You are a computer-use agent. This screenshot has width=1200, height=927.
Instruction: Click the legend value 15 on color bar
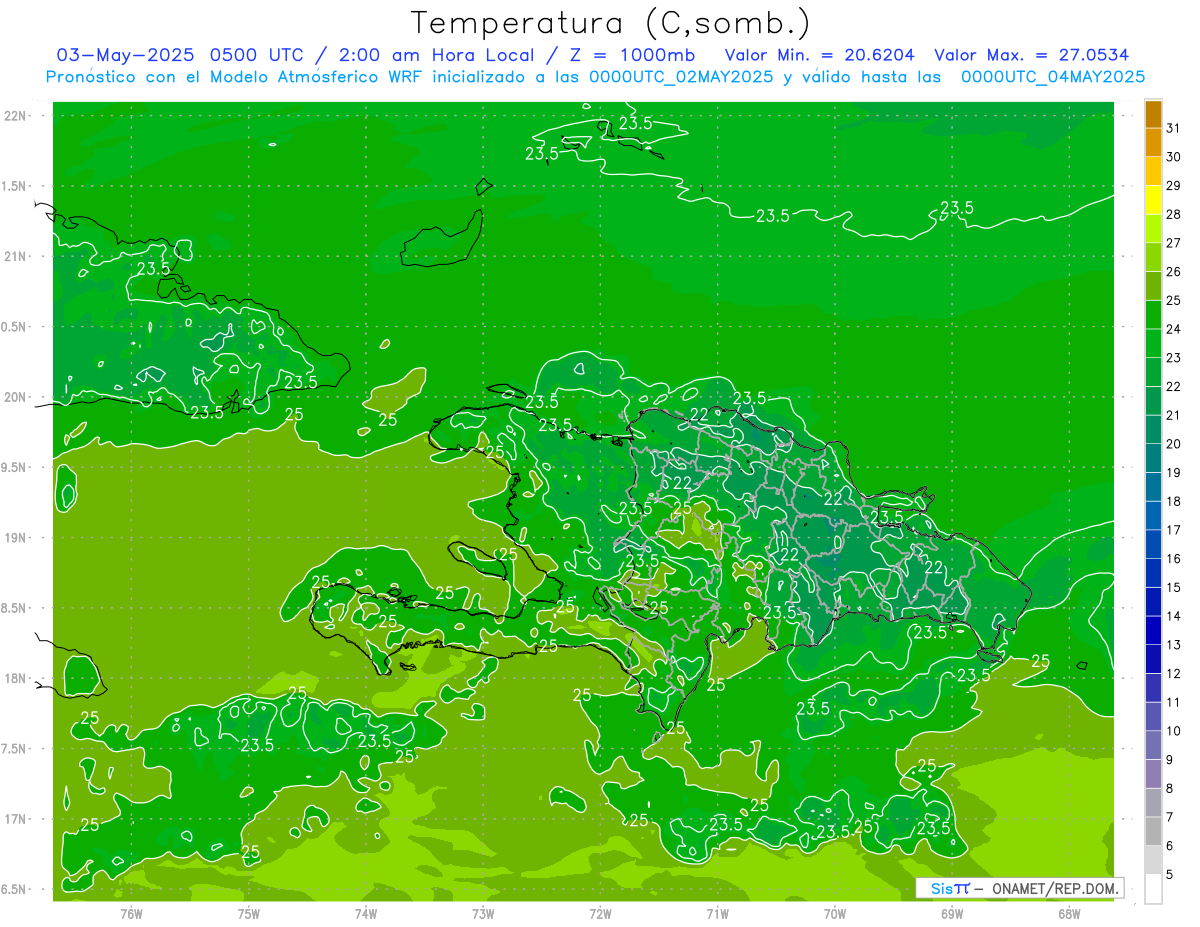point(1173,587)
